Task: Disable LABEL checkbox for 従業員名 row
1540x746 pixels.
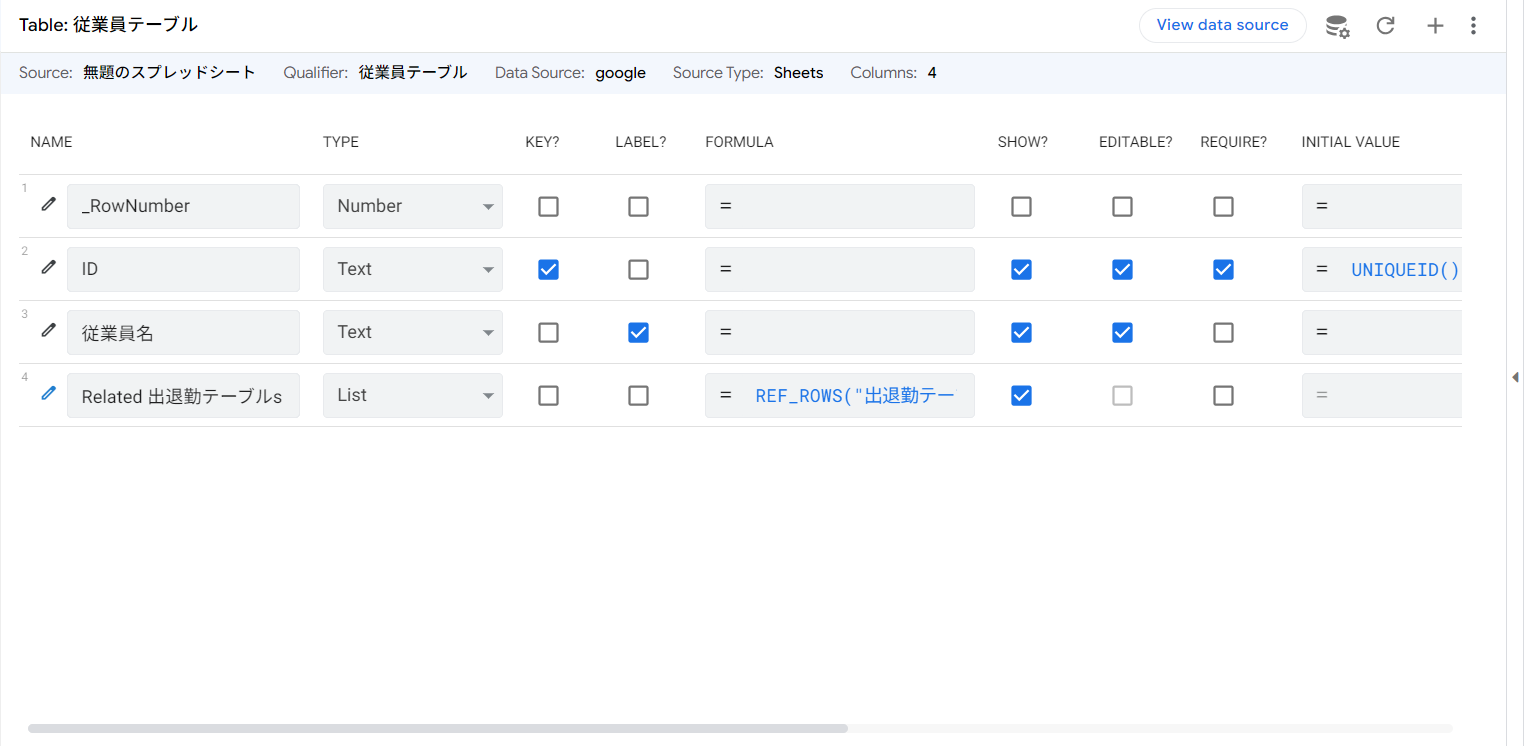Action: pyautogui.click(x=638, y=332)
